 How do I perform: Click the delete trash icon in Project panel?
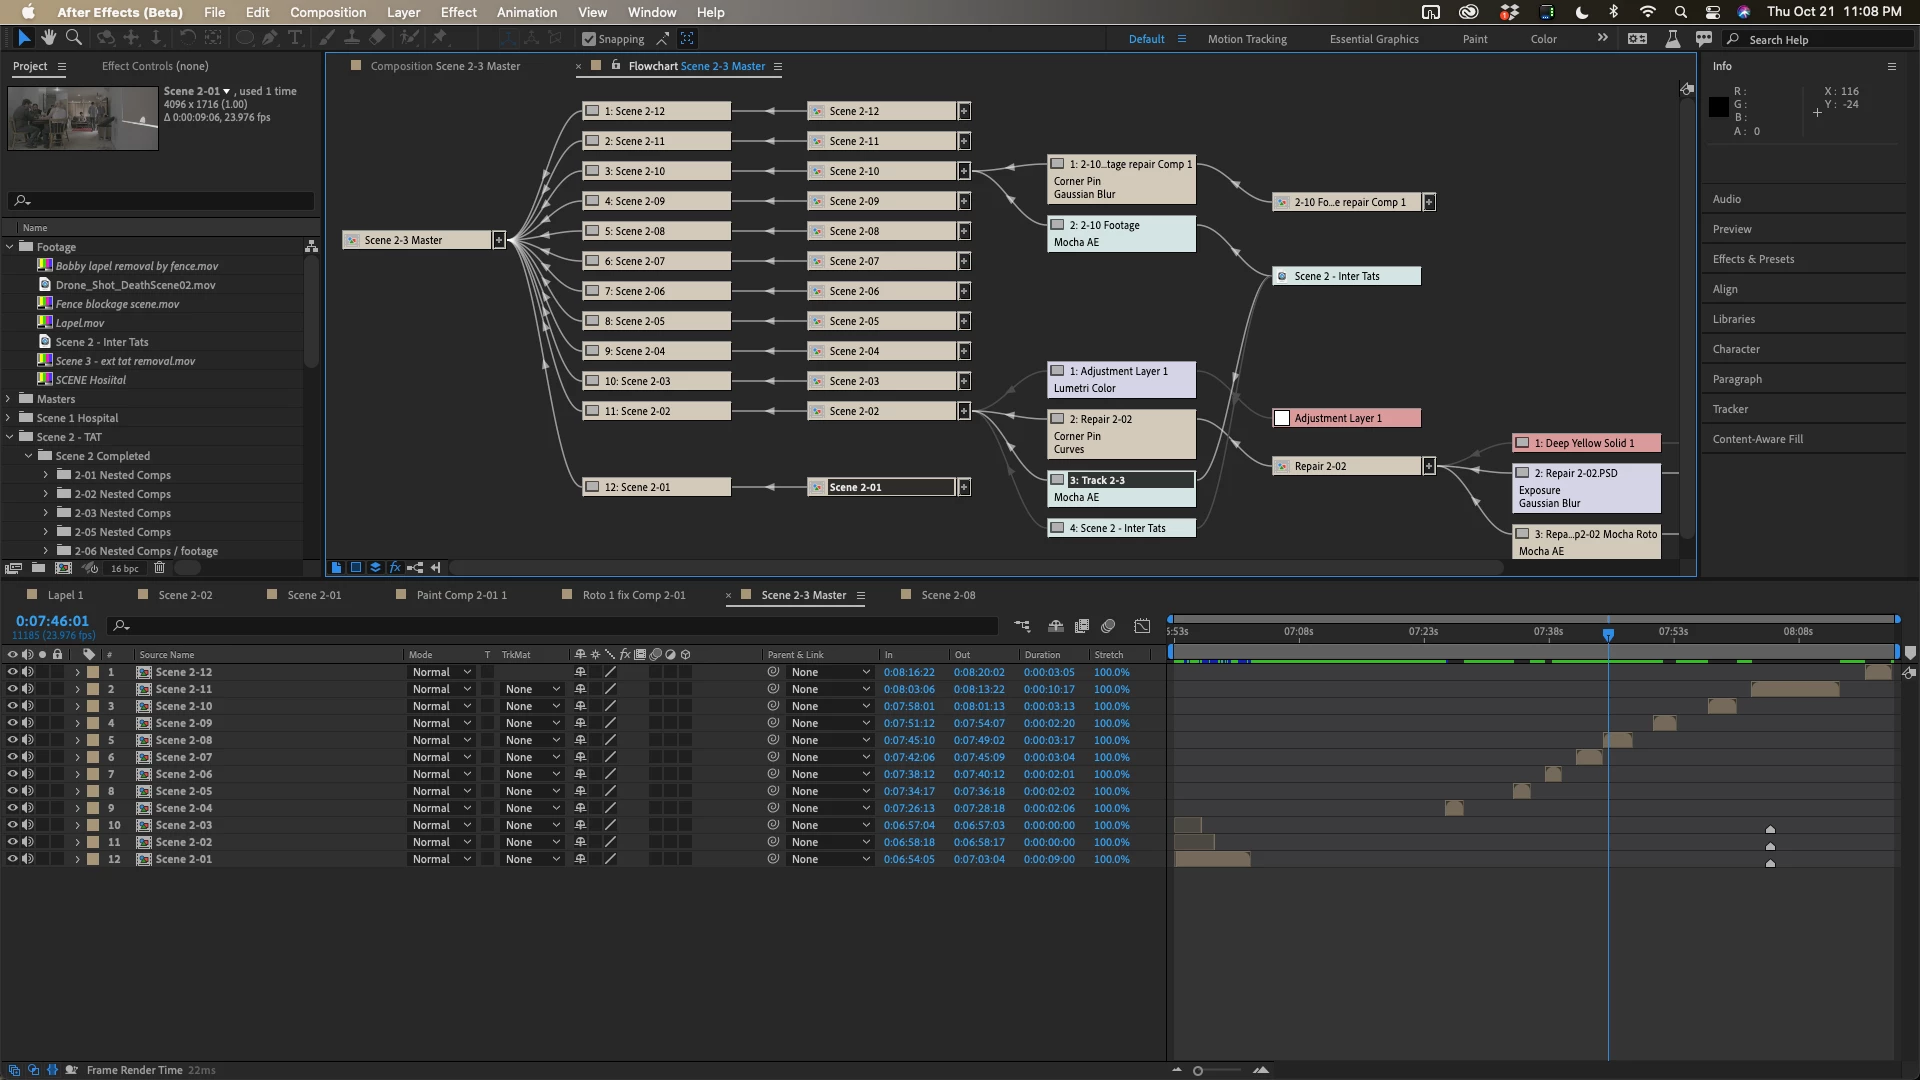pos(159,568)
